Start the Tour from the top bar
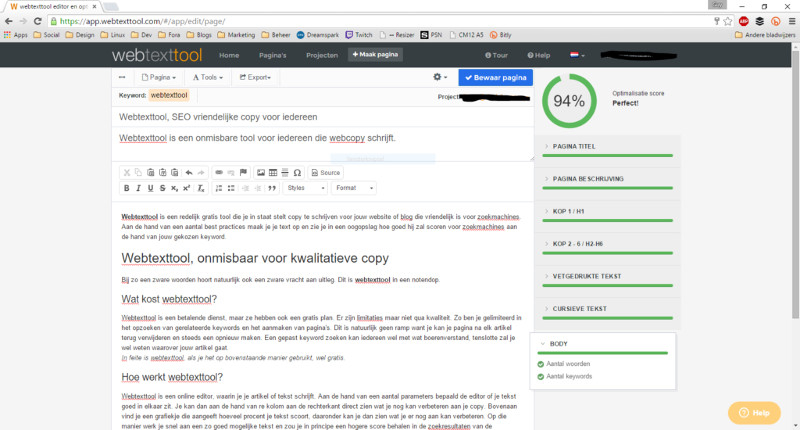Image resolution: width=800 pixels, height=430 pixels. coord(496,55)
